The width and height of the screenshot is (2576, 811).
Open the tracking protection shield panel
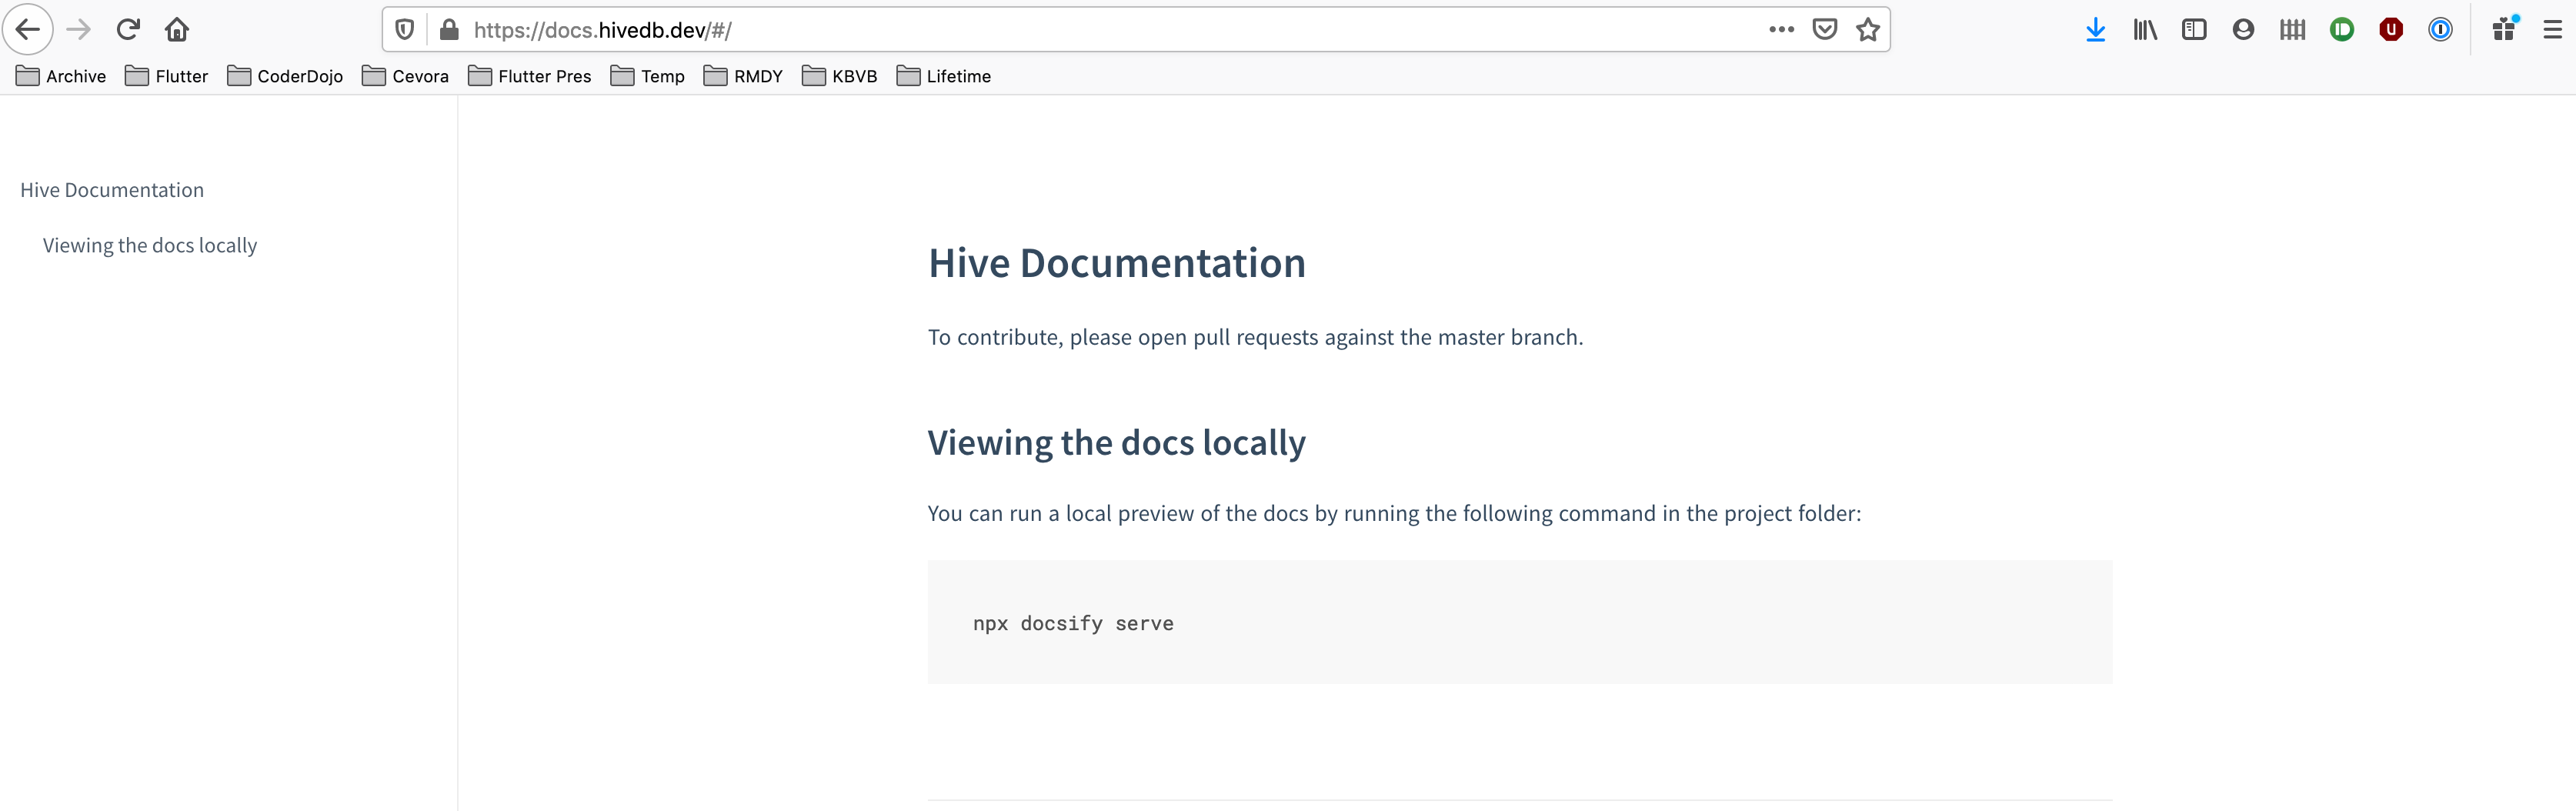pos(405,30)
